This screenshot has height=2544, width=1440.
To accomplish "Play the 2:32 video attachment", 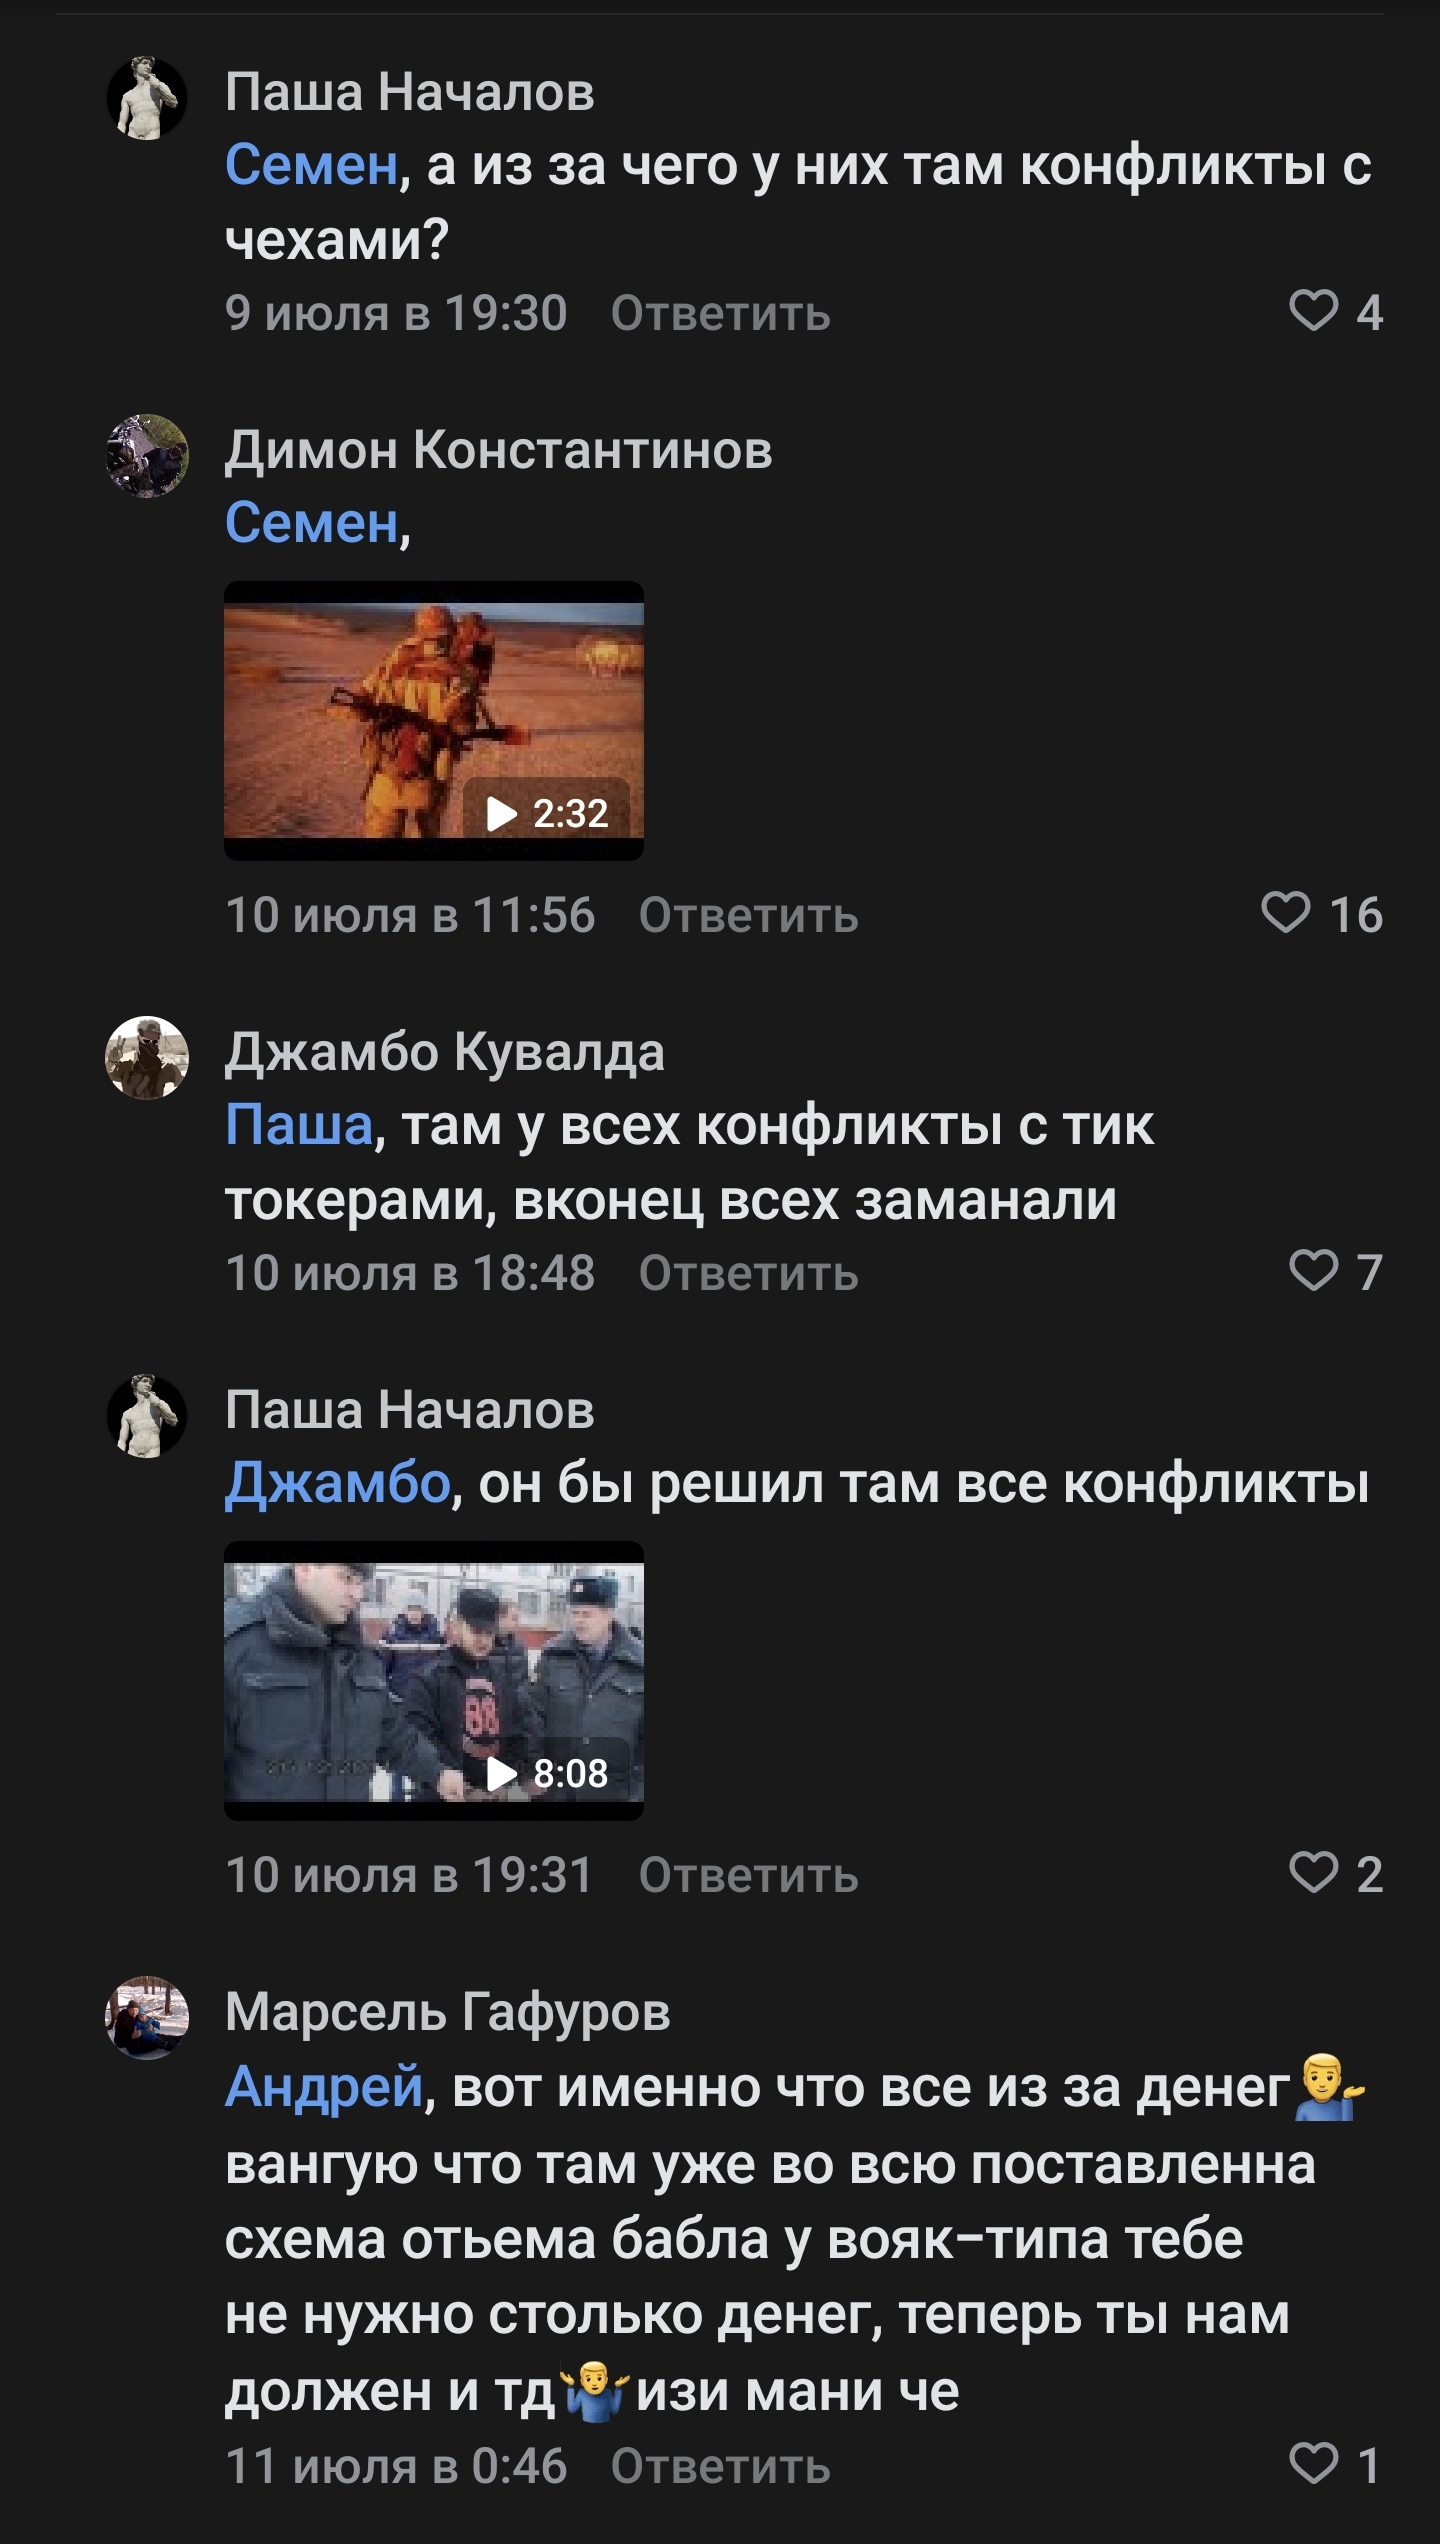I will (434, 720).
